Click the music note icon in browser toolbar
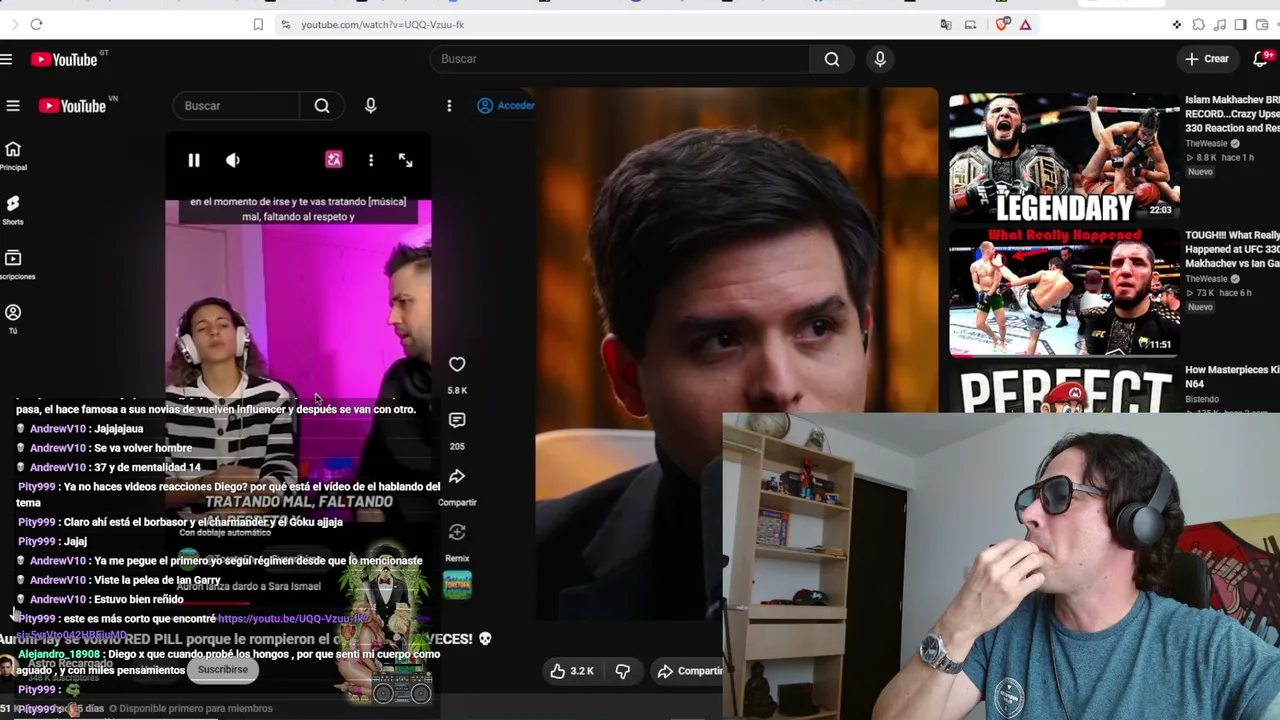The width and height of the screenshot is (1280, 720). click(x=1220, y=24)
